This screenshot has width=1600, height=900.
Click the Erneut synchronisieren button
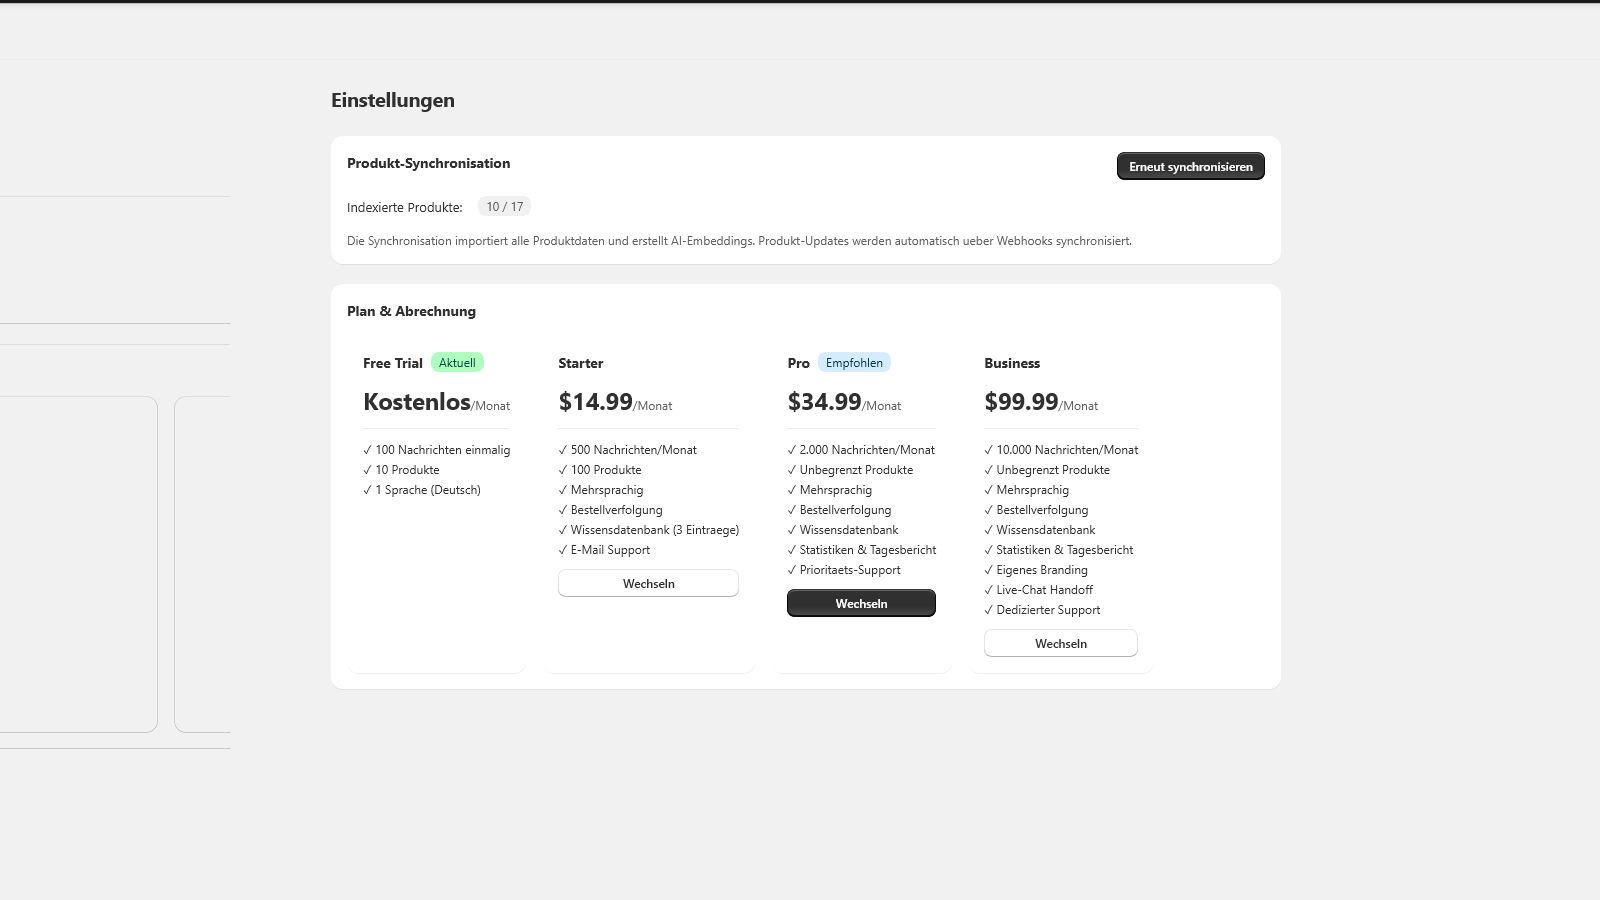click(x=1190, y=166)
